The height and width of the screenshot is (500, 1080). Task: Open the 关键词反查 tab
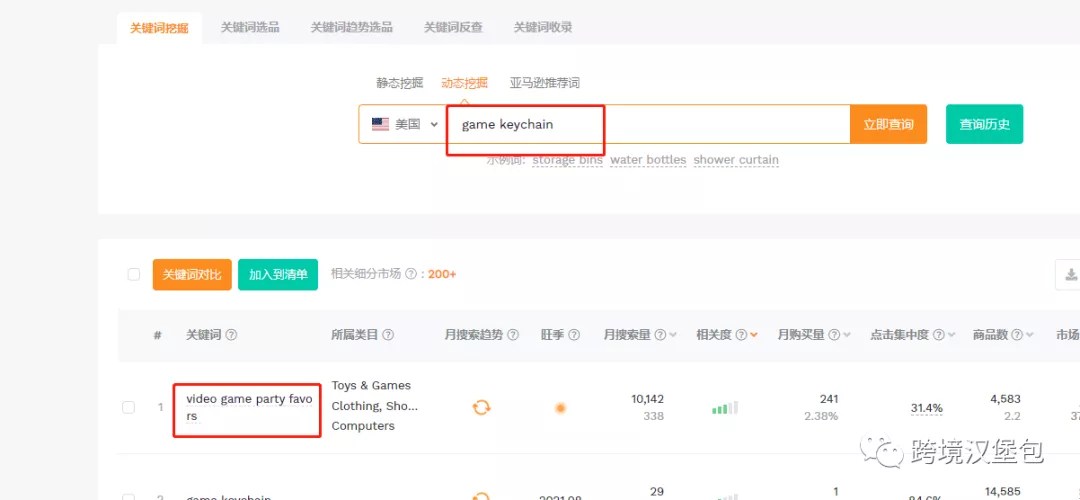point(453,28)
